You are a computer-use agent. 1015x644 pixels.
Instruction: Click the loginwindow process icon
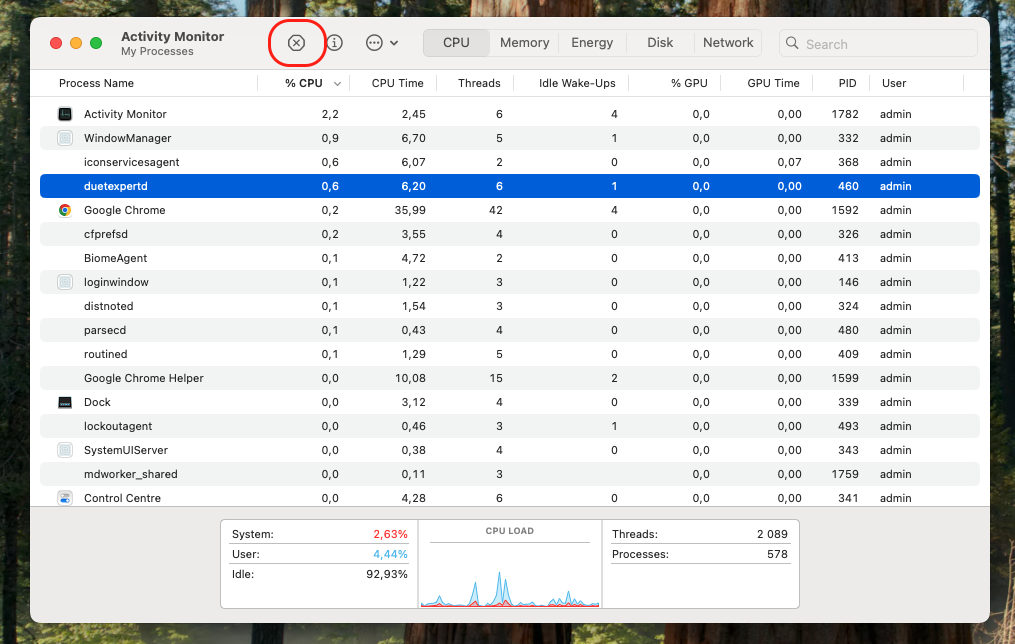point(65,282)
